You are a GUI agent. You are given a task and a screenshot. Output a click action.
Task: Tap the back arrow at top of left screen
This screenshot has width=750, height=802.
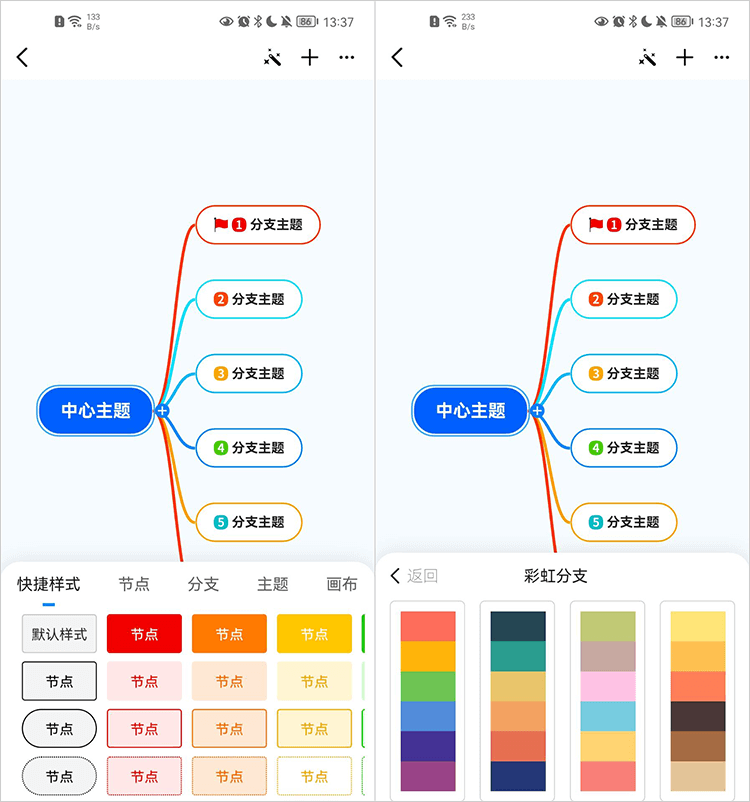23,58
